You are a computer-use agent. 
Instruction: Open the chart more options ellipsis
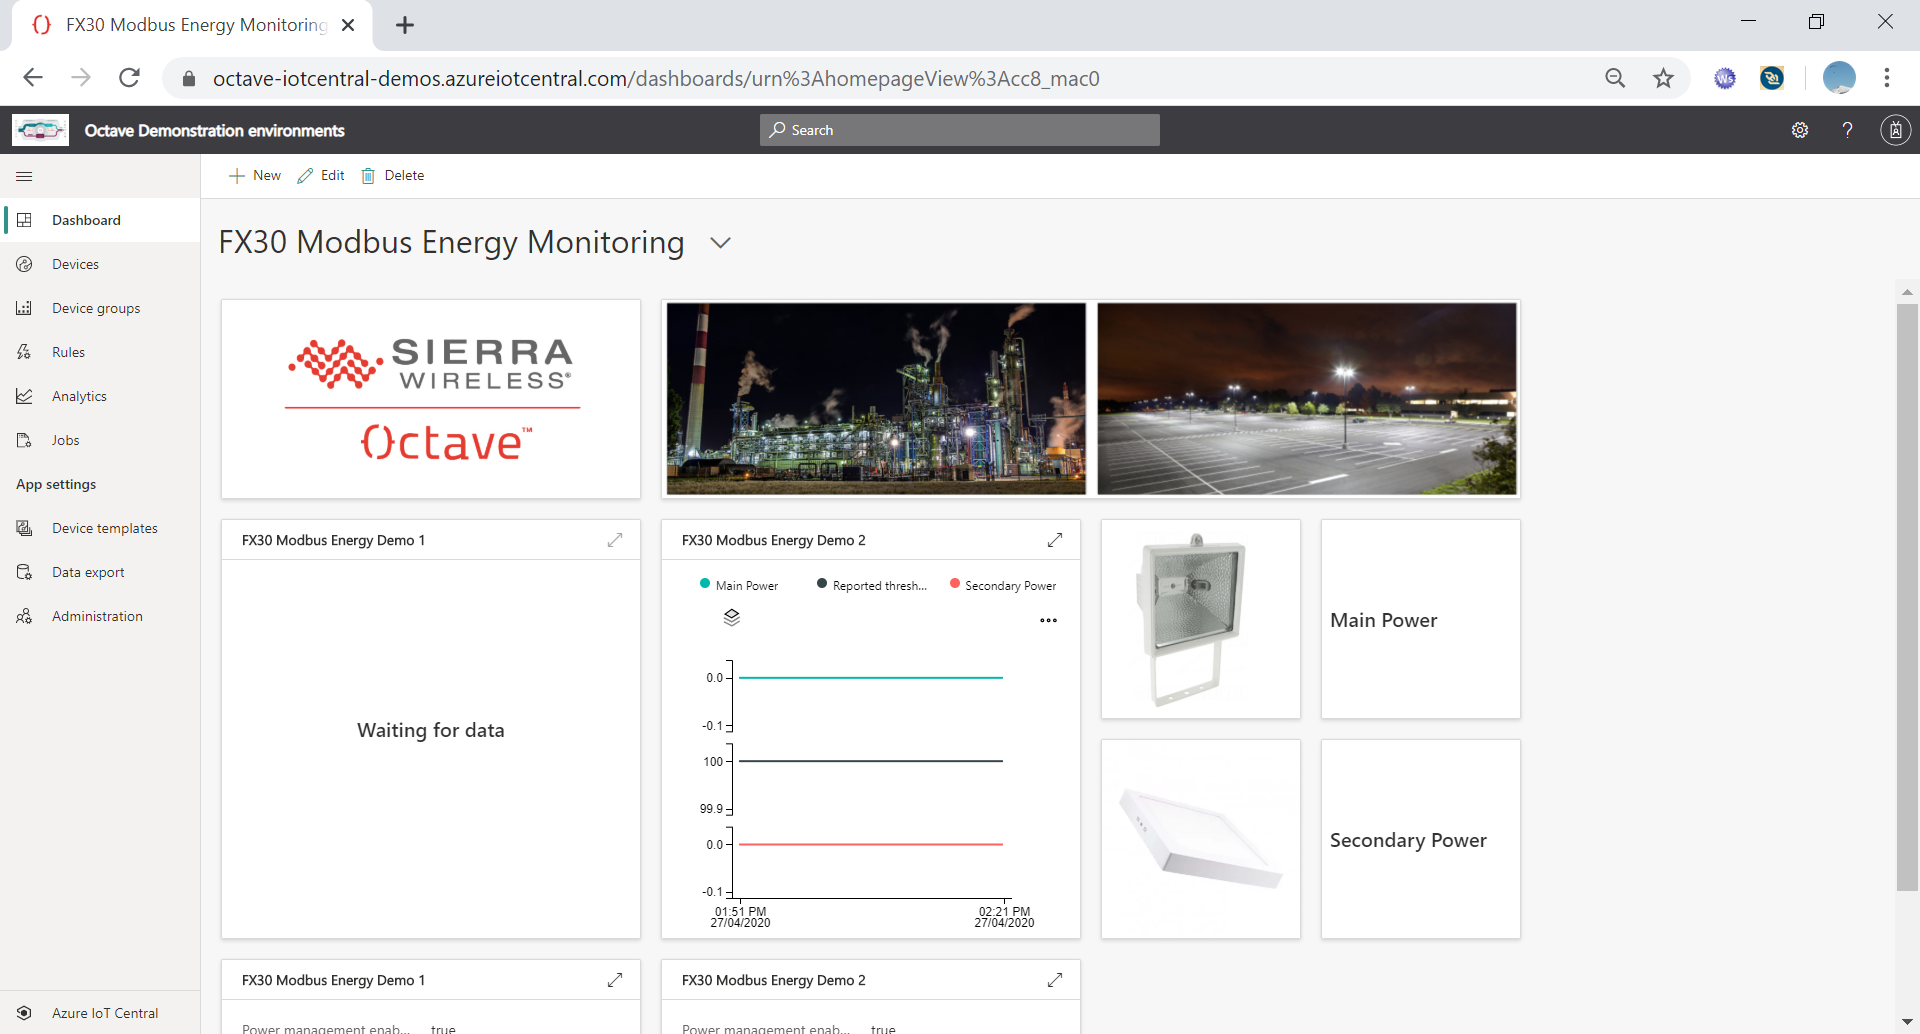[x=1048, y=621]
